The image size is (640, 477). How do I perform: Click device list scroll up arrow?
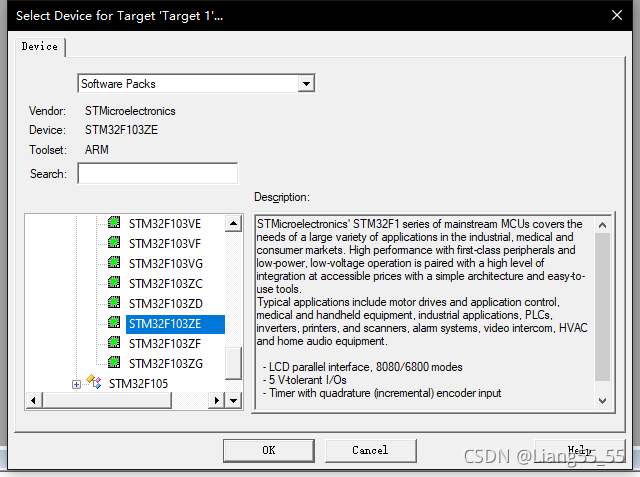(233, 223)
